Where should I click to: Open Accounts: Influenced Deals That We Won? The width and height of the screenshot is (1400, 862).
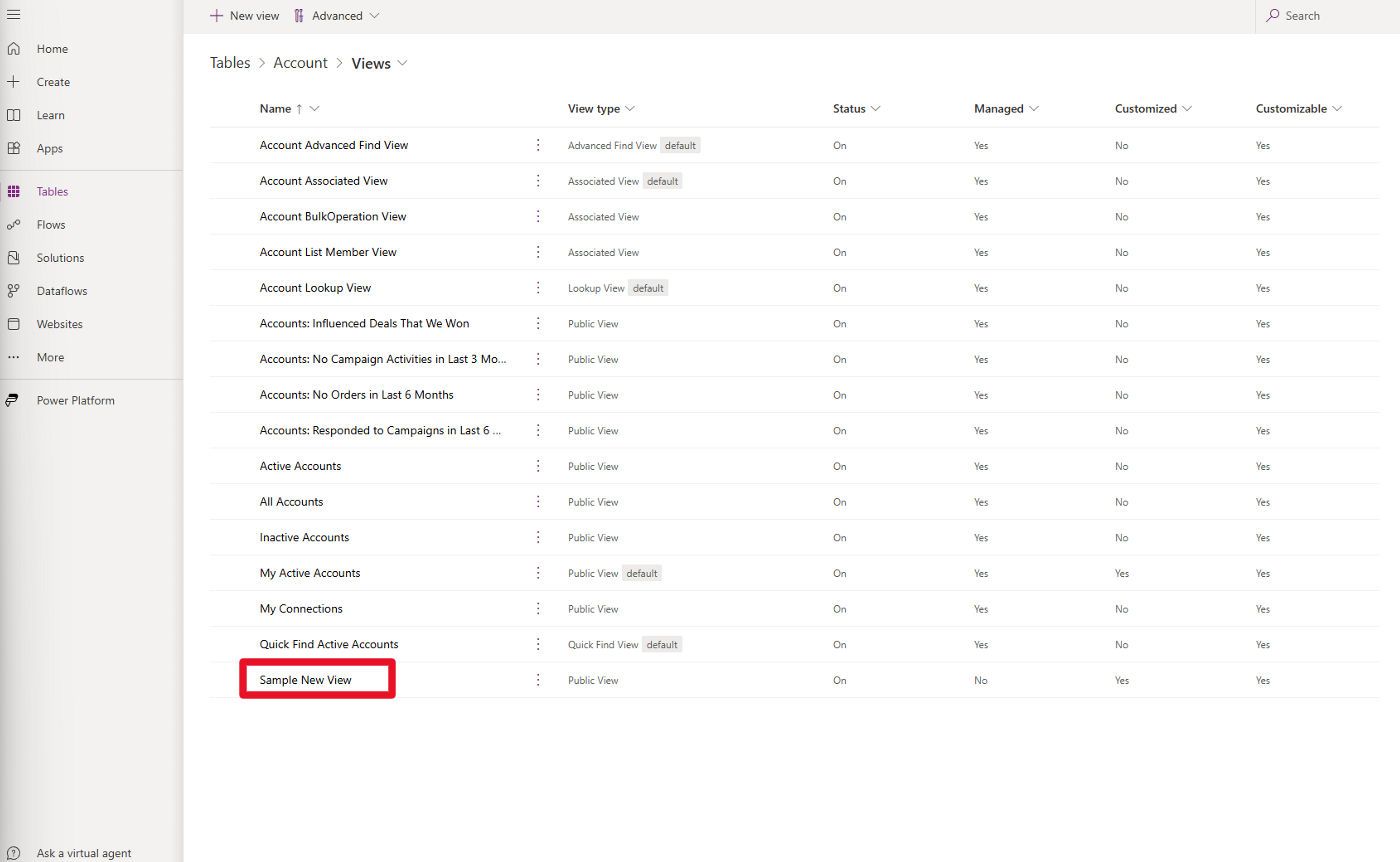(x=364, y=323)
